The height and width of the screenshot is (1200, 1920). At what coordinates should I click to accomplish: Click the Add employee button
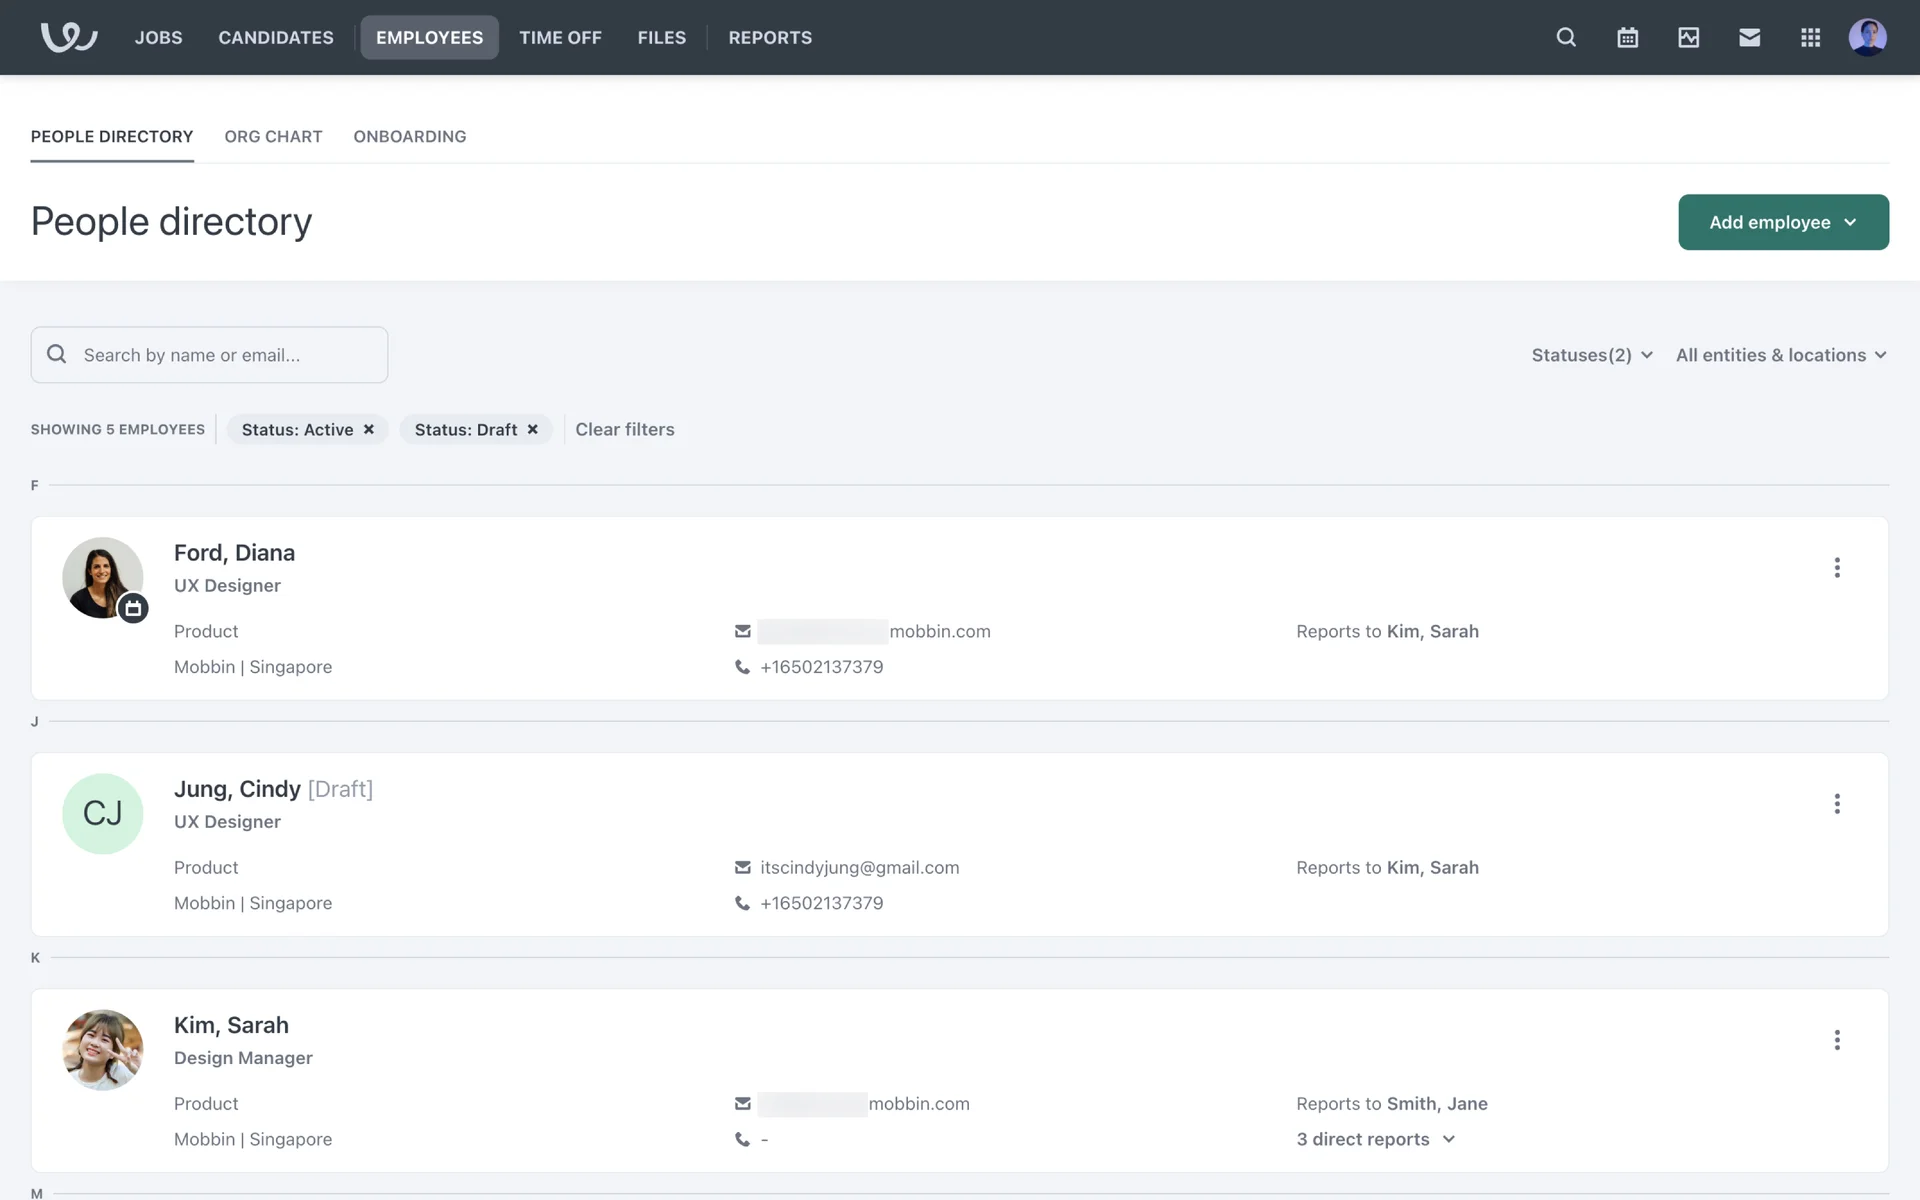tap(1782, 222)
